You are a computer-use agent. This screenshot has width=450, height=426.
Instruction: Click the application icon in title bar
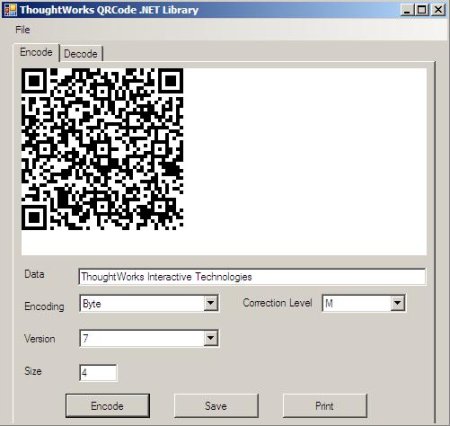[10, 10]
